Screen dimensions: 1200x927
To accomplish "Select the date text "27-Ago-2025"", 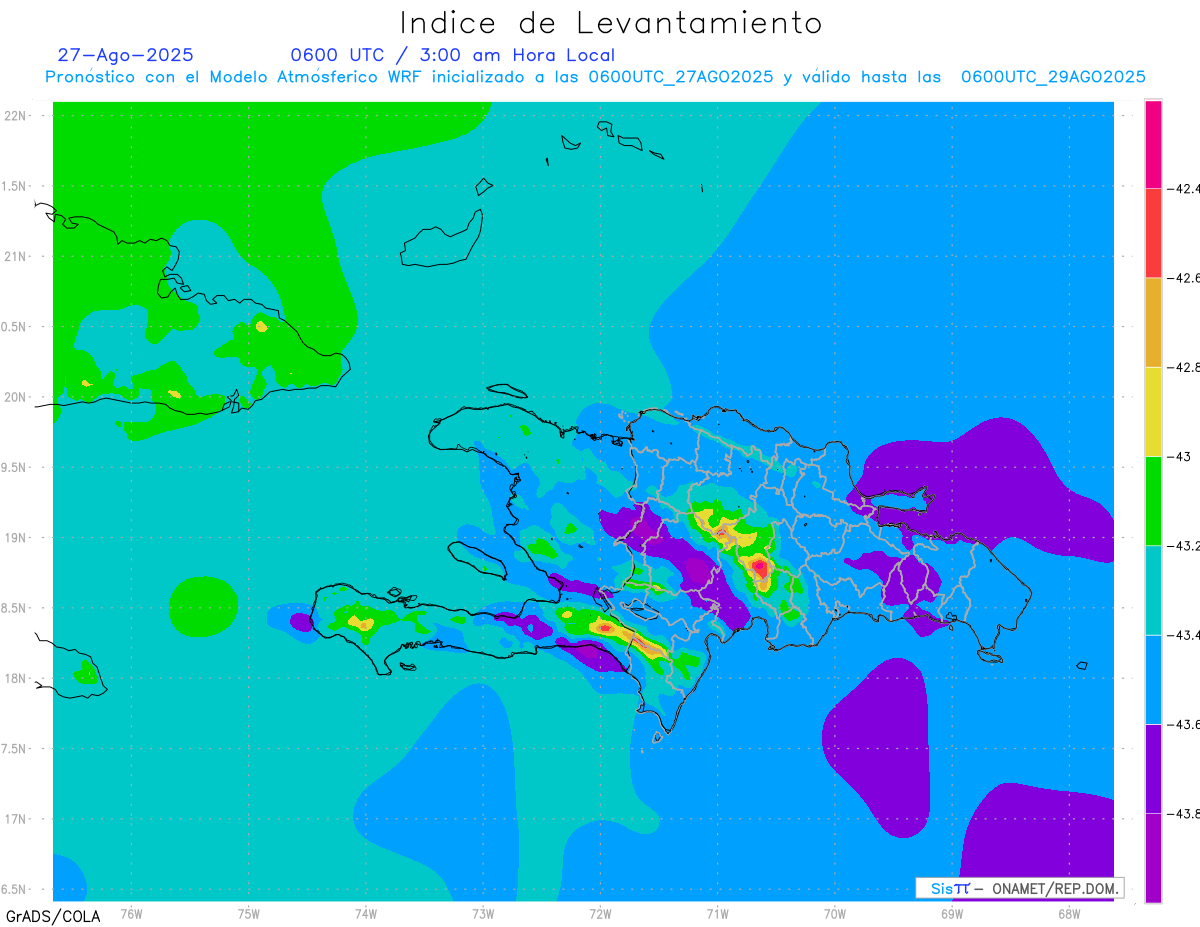I will point(125,55).
